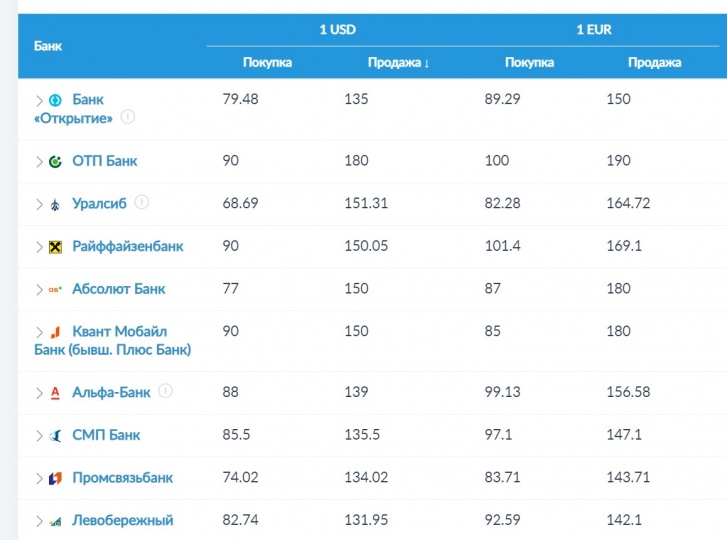727x540 pixels.
Task: Expand the Банк «Открытие» row
Action: tap(40, 100)
